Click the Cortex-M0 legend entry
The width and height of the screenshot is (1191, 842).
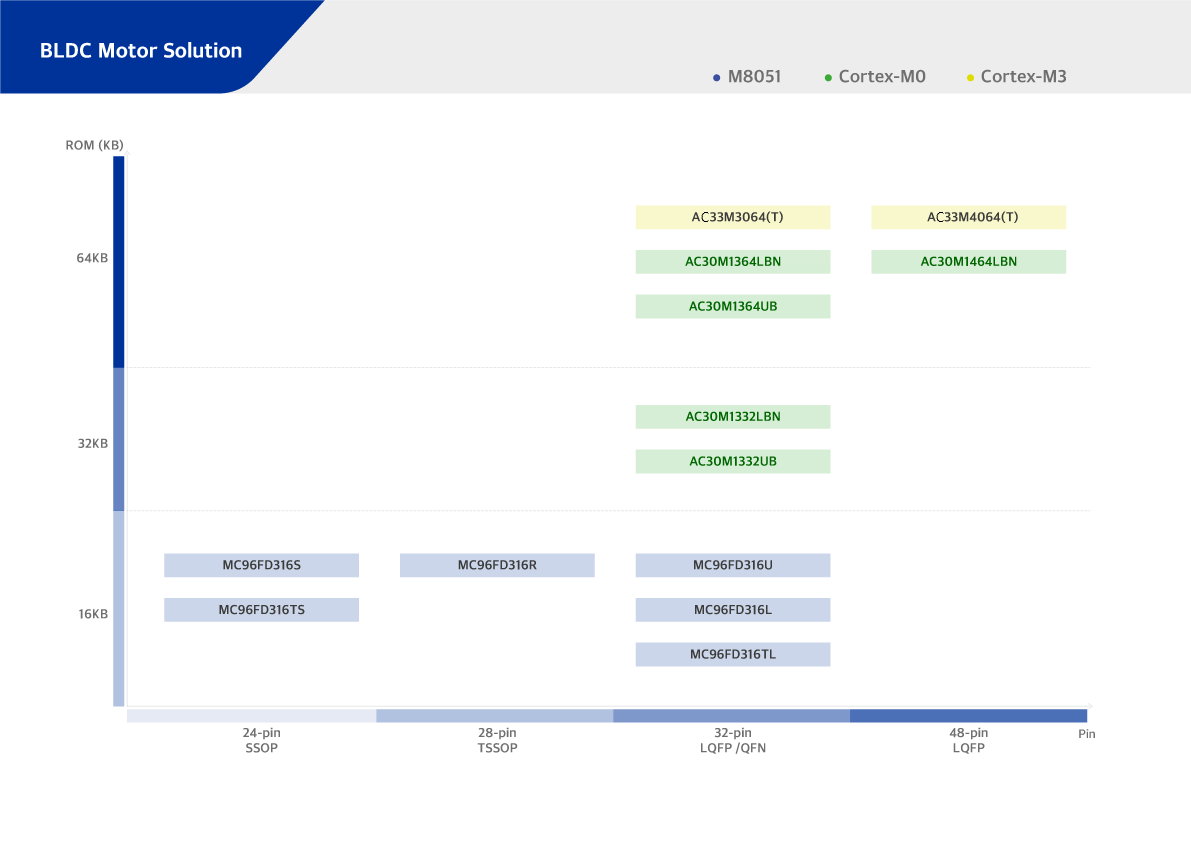875,77
